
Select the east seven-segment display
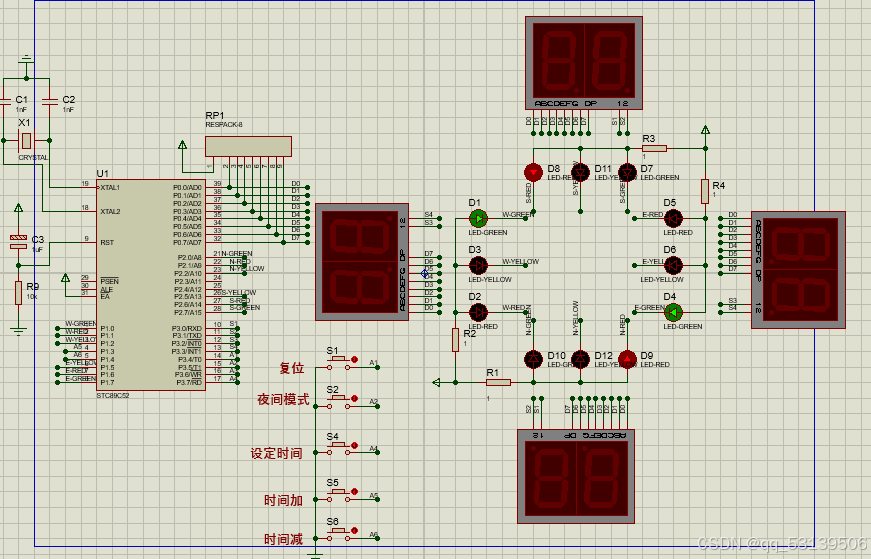click(798, 270)
